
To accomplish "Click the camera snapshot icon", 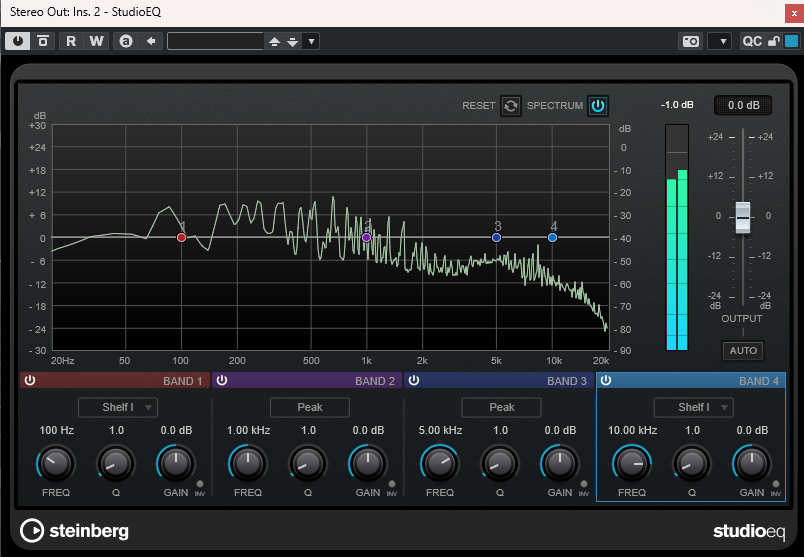I will [x=691, y=41].
